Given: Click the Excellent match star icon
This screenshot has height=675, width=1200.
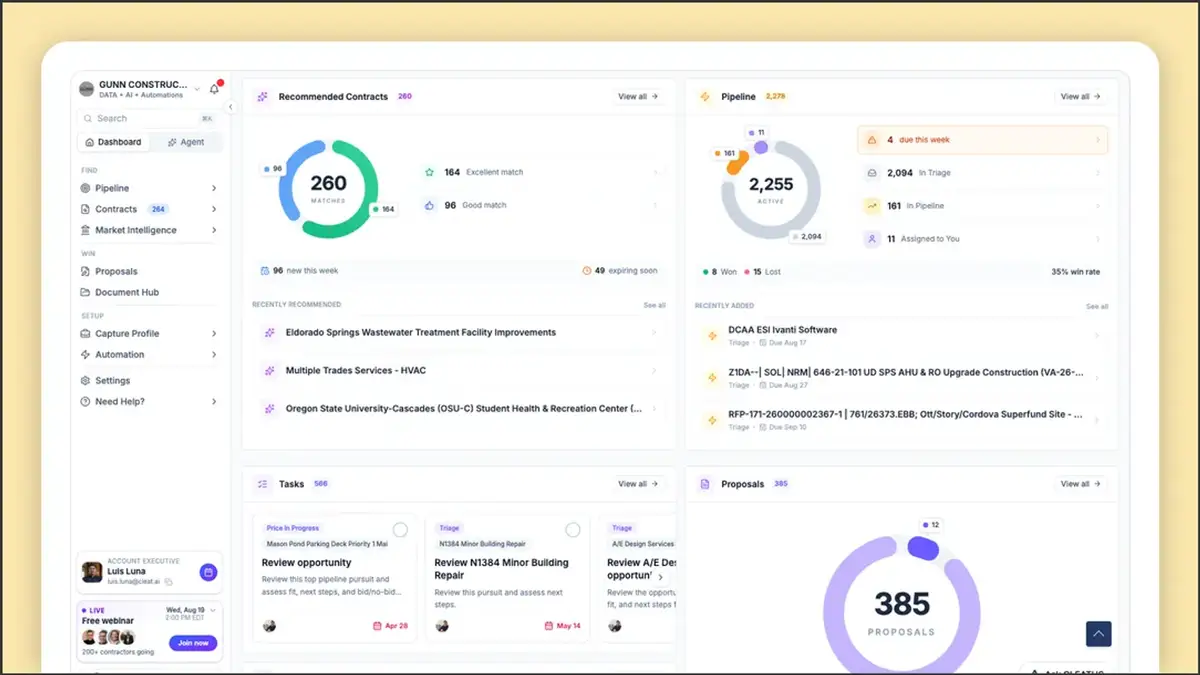Looking at the screenshot, I should pyautogui.click(x=429, y=172).
